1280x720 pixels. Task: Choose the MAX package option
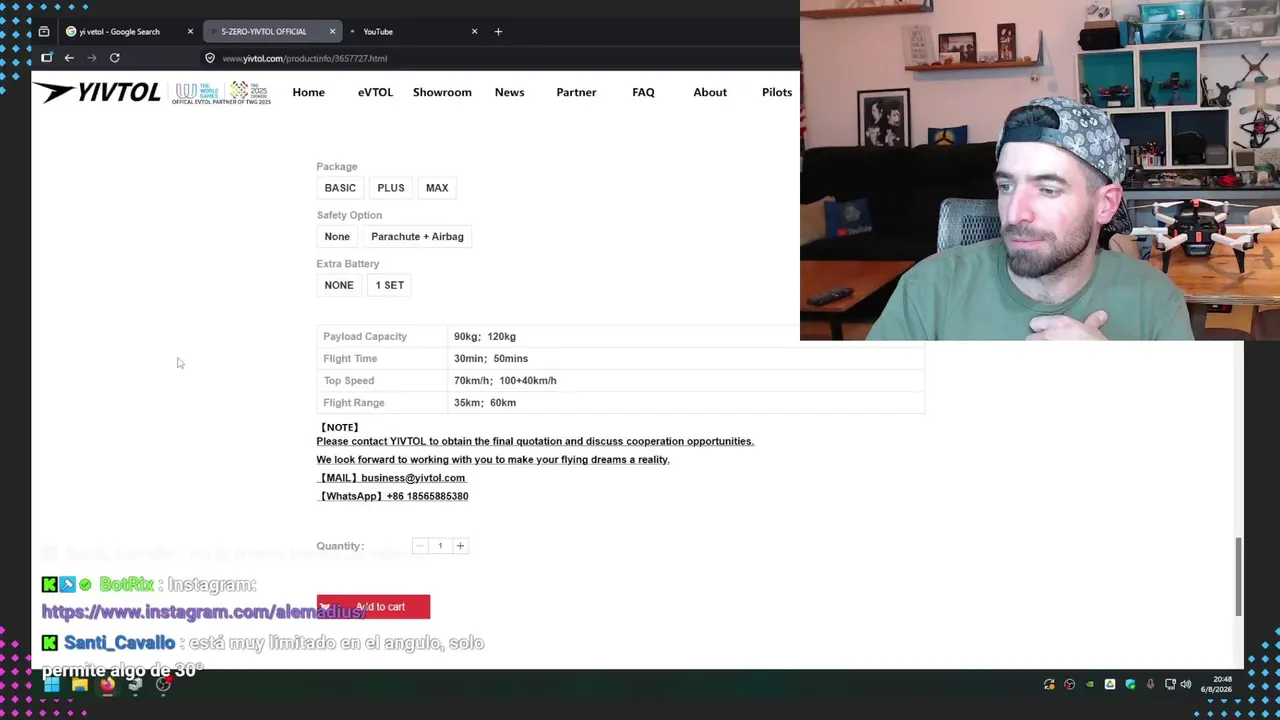tap(437, 188)
